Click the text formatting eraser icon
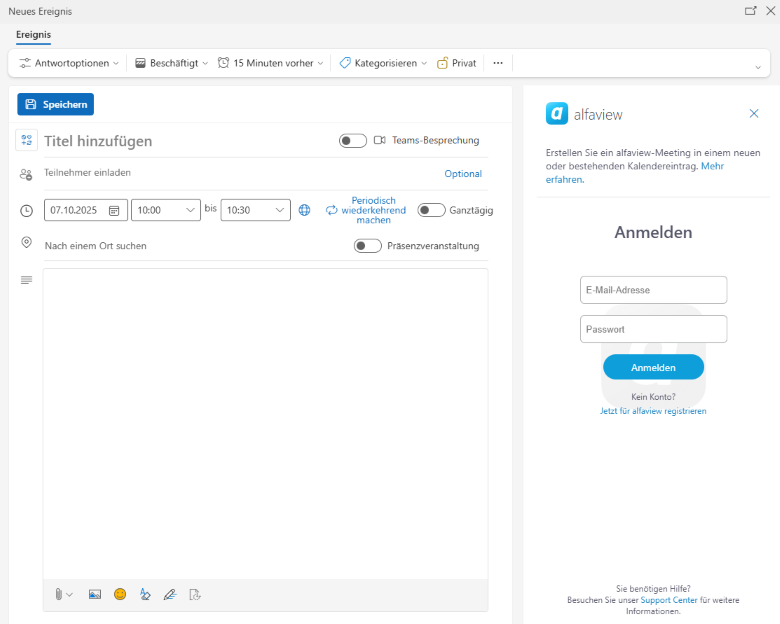 point(145,594)
